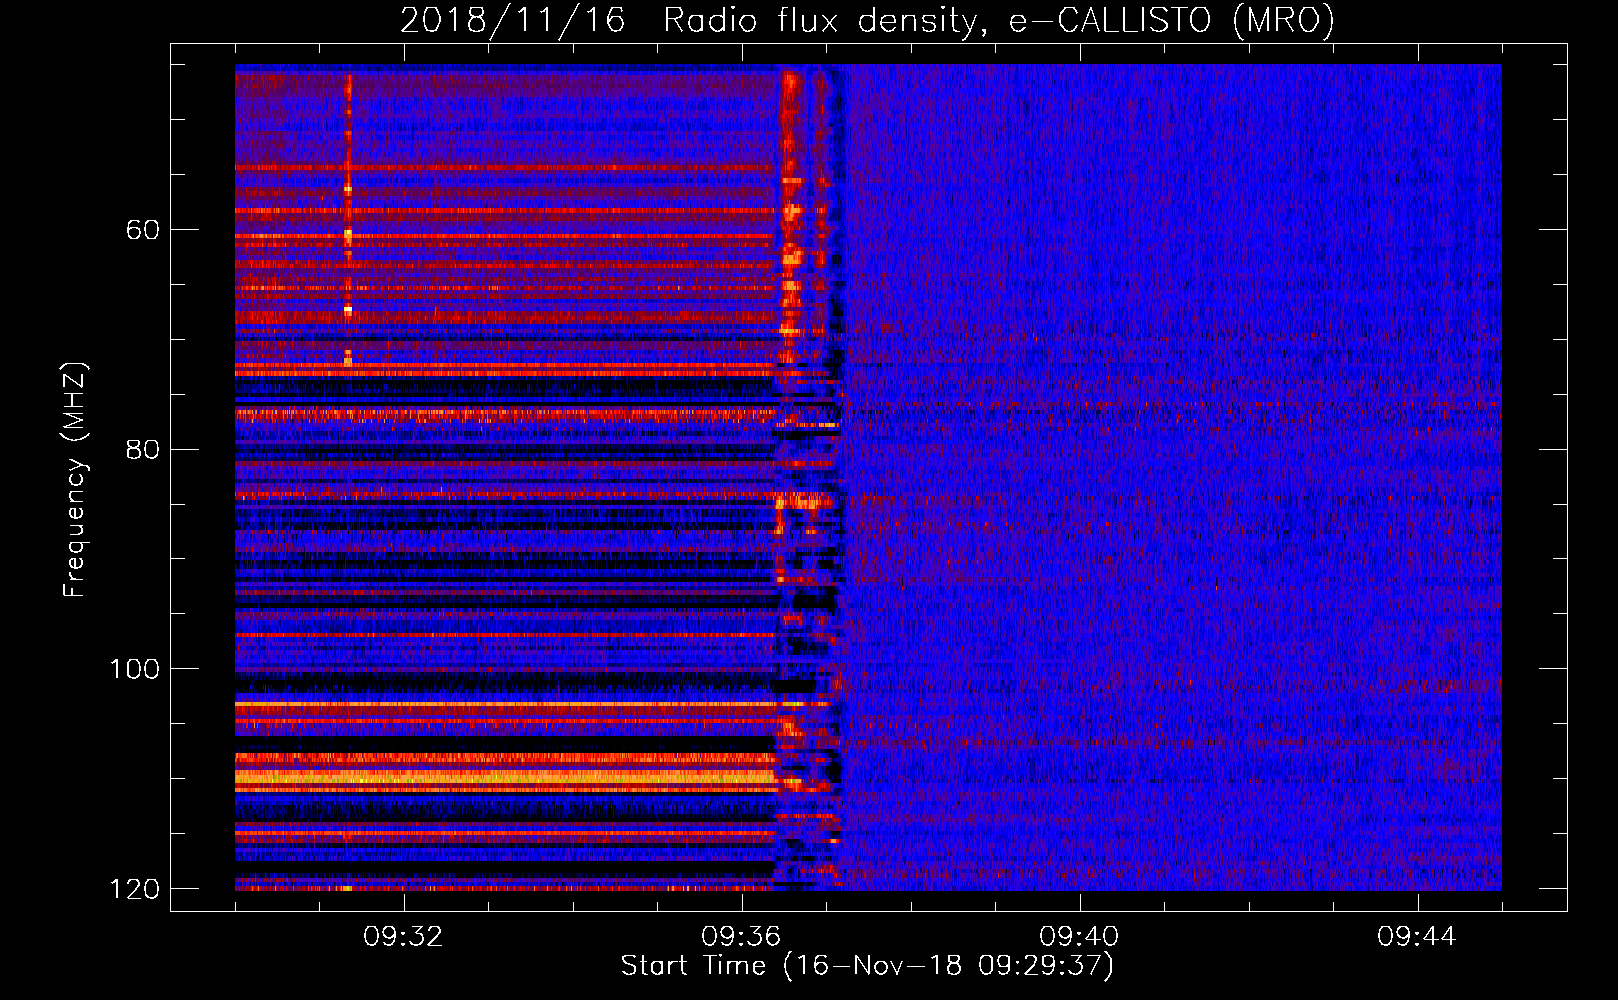Click the 09:32 time tick label
The height and width of the screenshot is (1000, 1618).
(403, 937)
